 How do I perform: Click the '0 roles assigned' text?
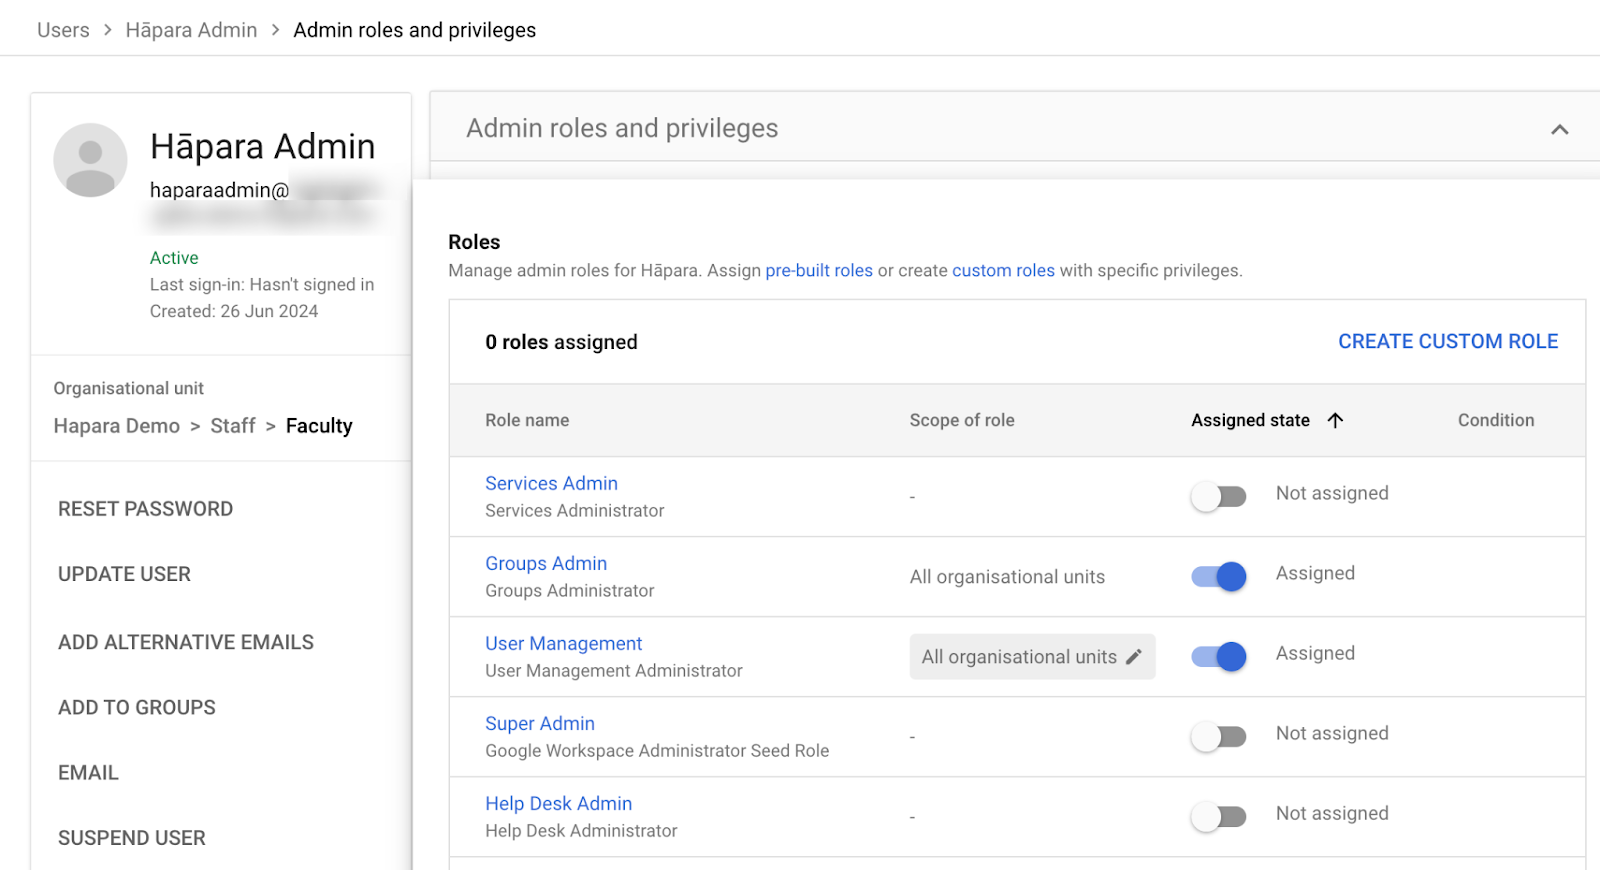[x=561, y=342]
